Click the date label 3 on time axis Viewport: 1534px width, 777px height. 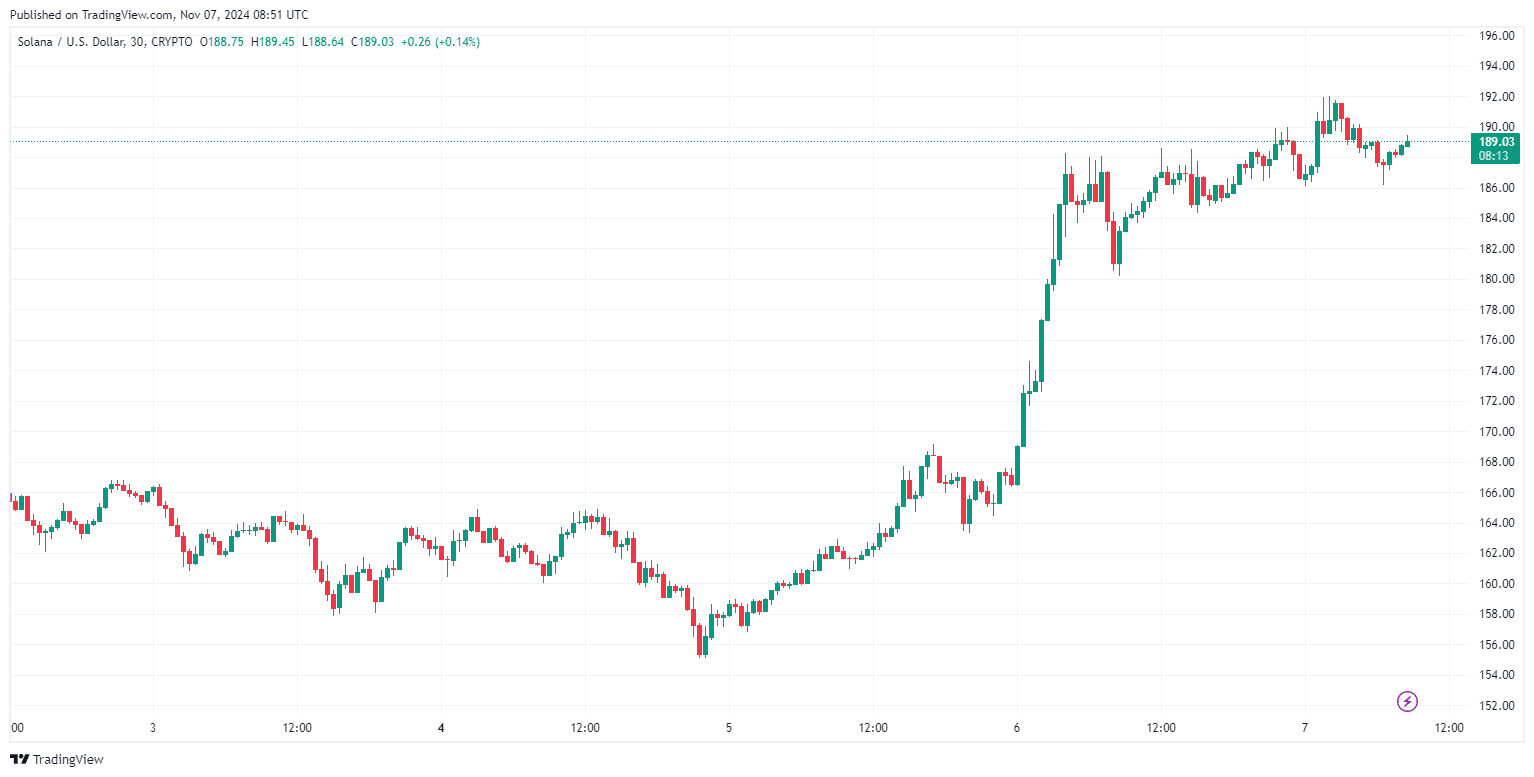click(x=153, y=728)
